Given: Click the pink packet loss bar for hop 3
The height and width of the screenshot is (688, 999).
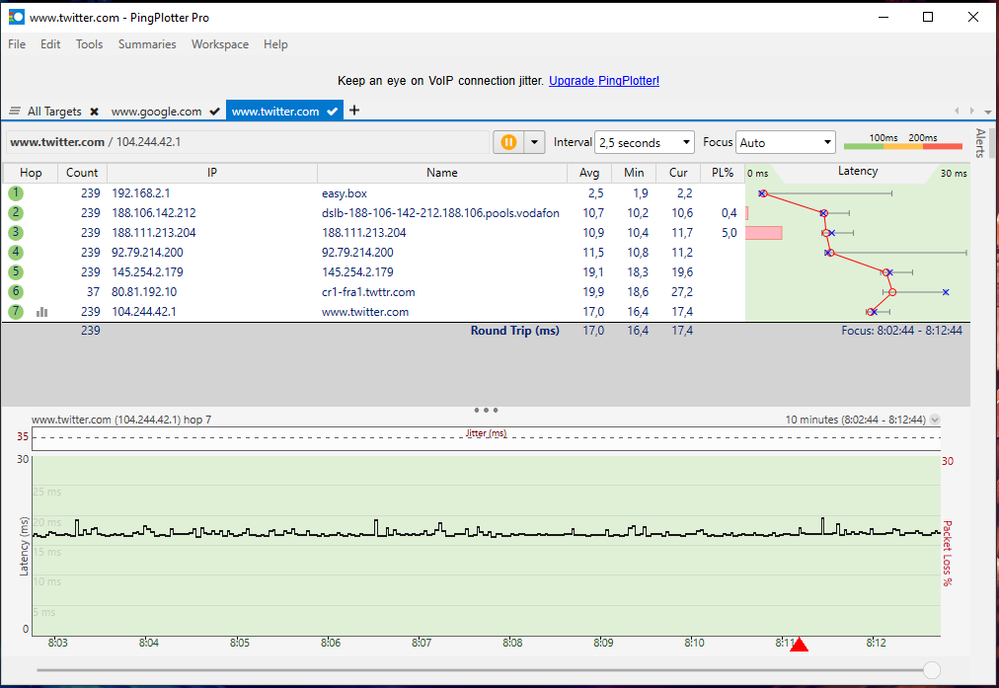Looking at the screenshot, I should tap(764, 233).
